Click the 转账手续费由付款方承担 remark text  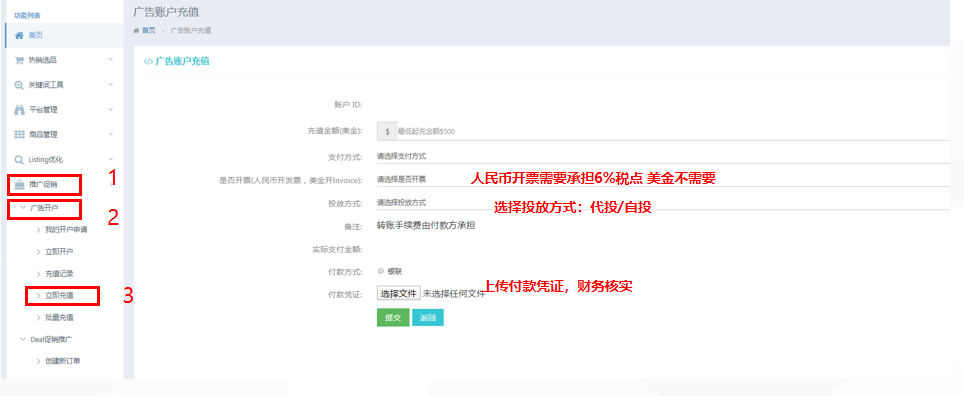(x=426, y=225)
